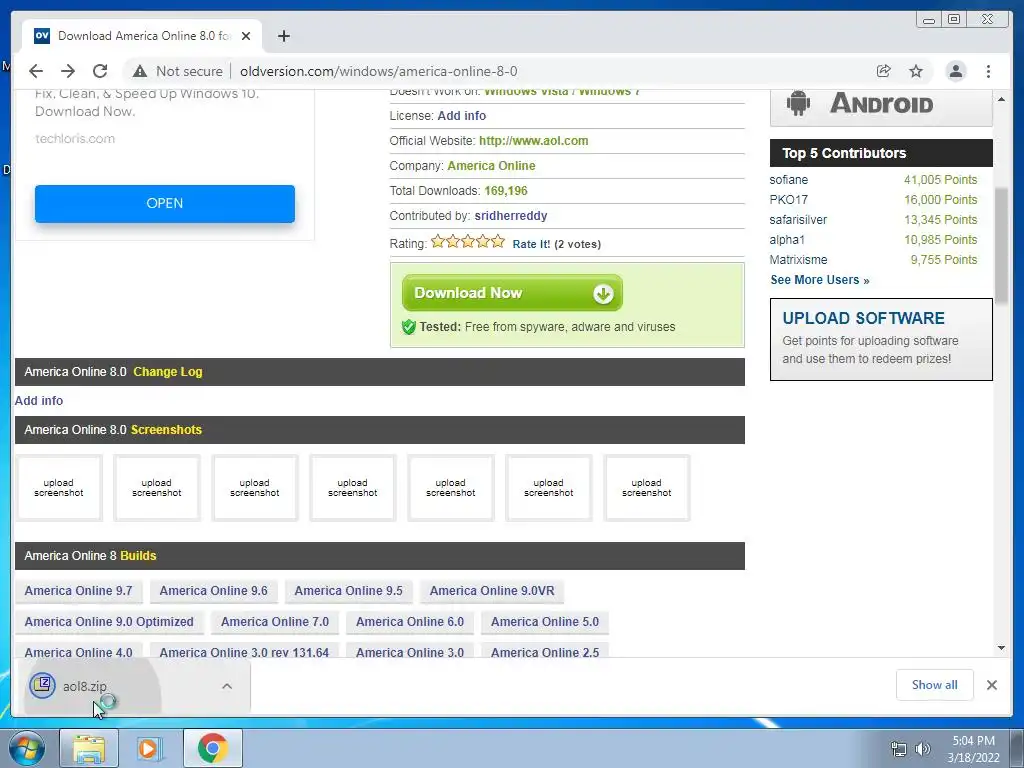Open contributor sofiane in Top 5 list
The image size is (1024, 768).
[788, 180]
